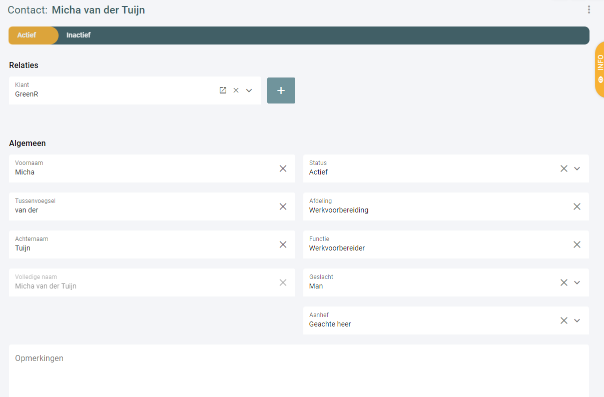Open the three-dot options menu
This screenshot has width=604, height=397.
[589, 10]
